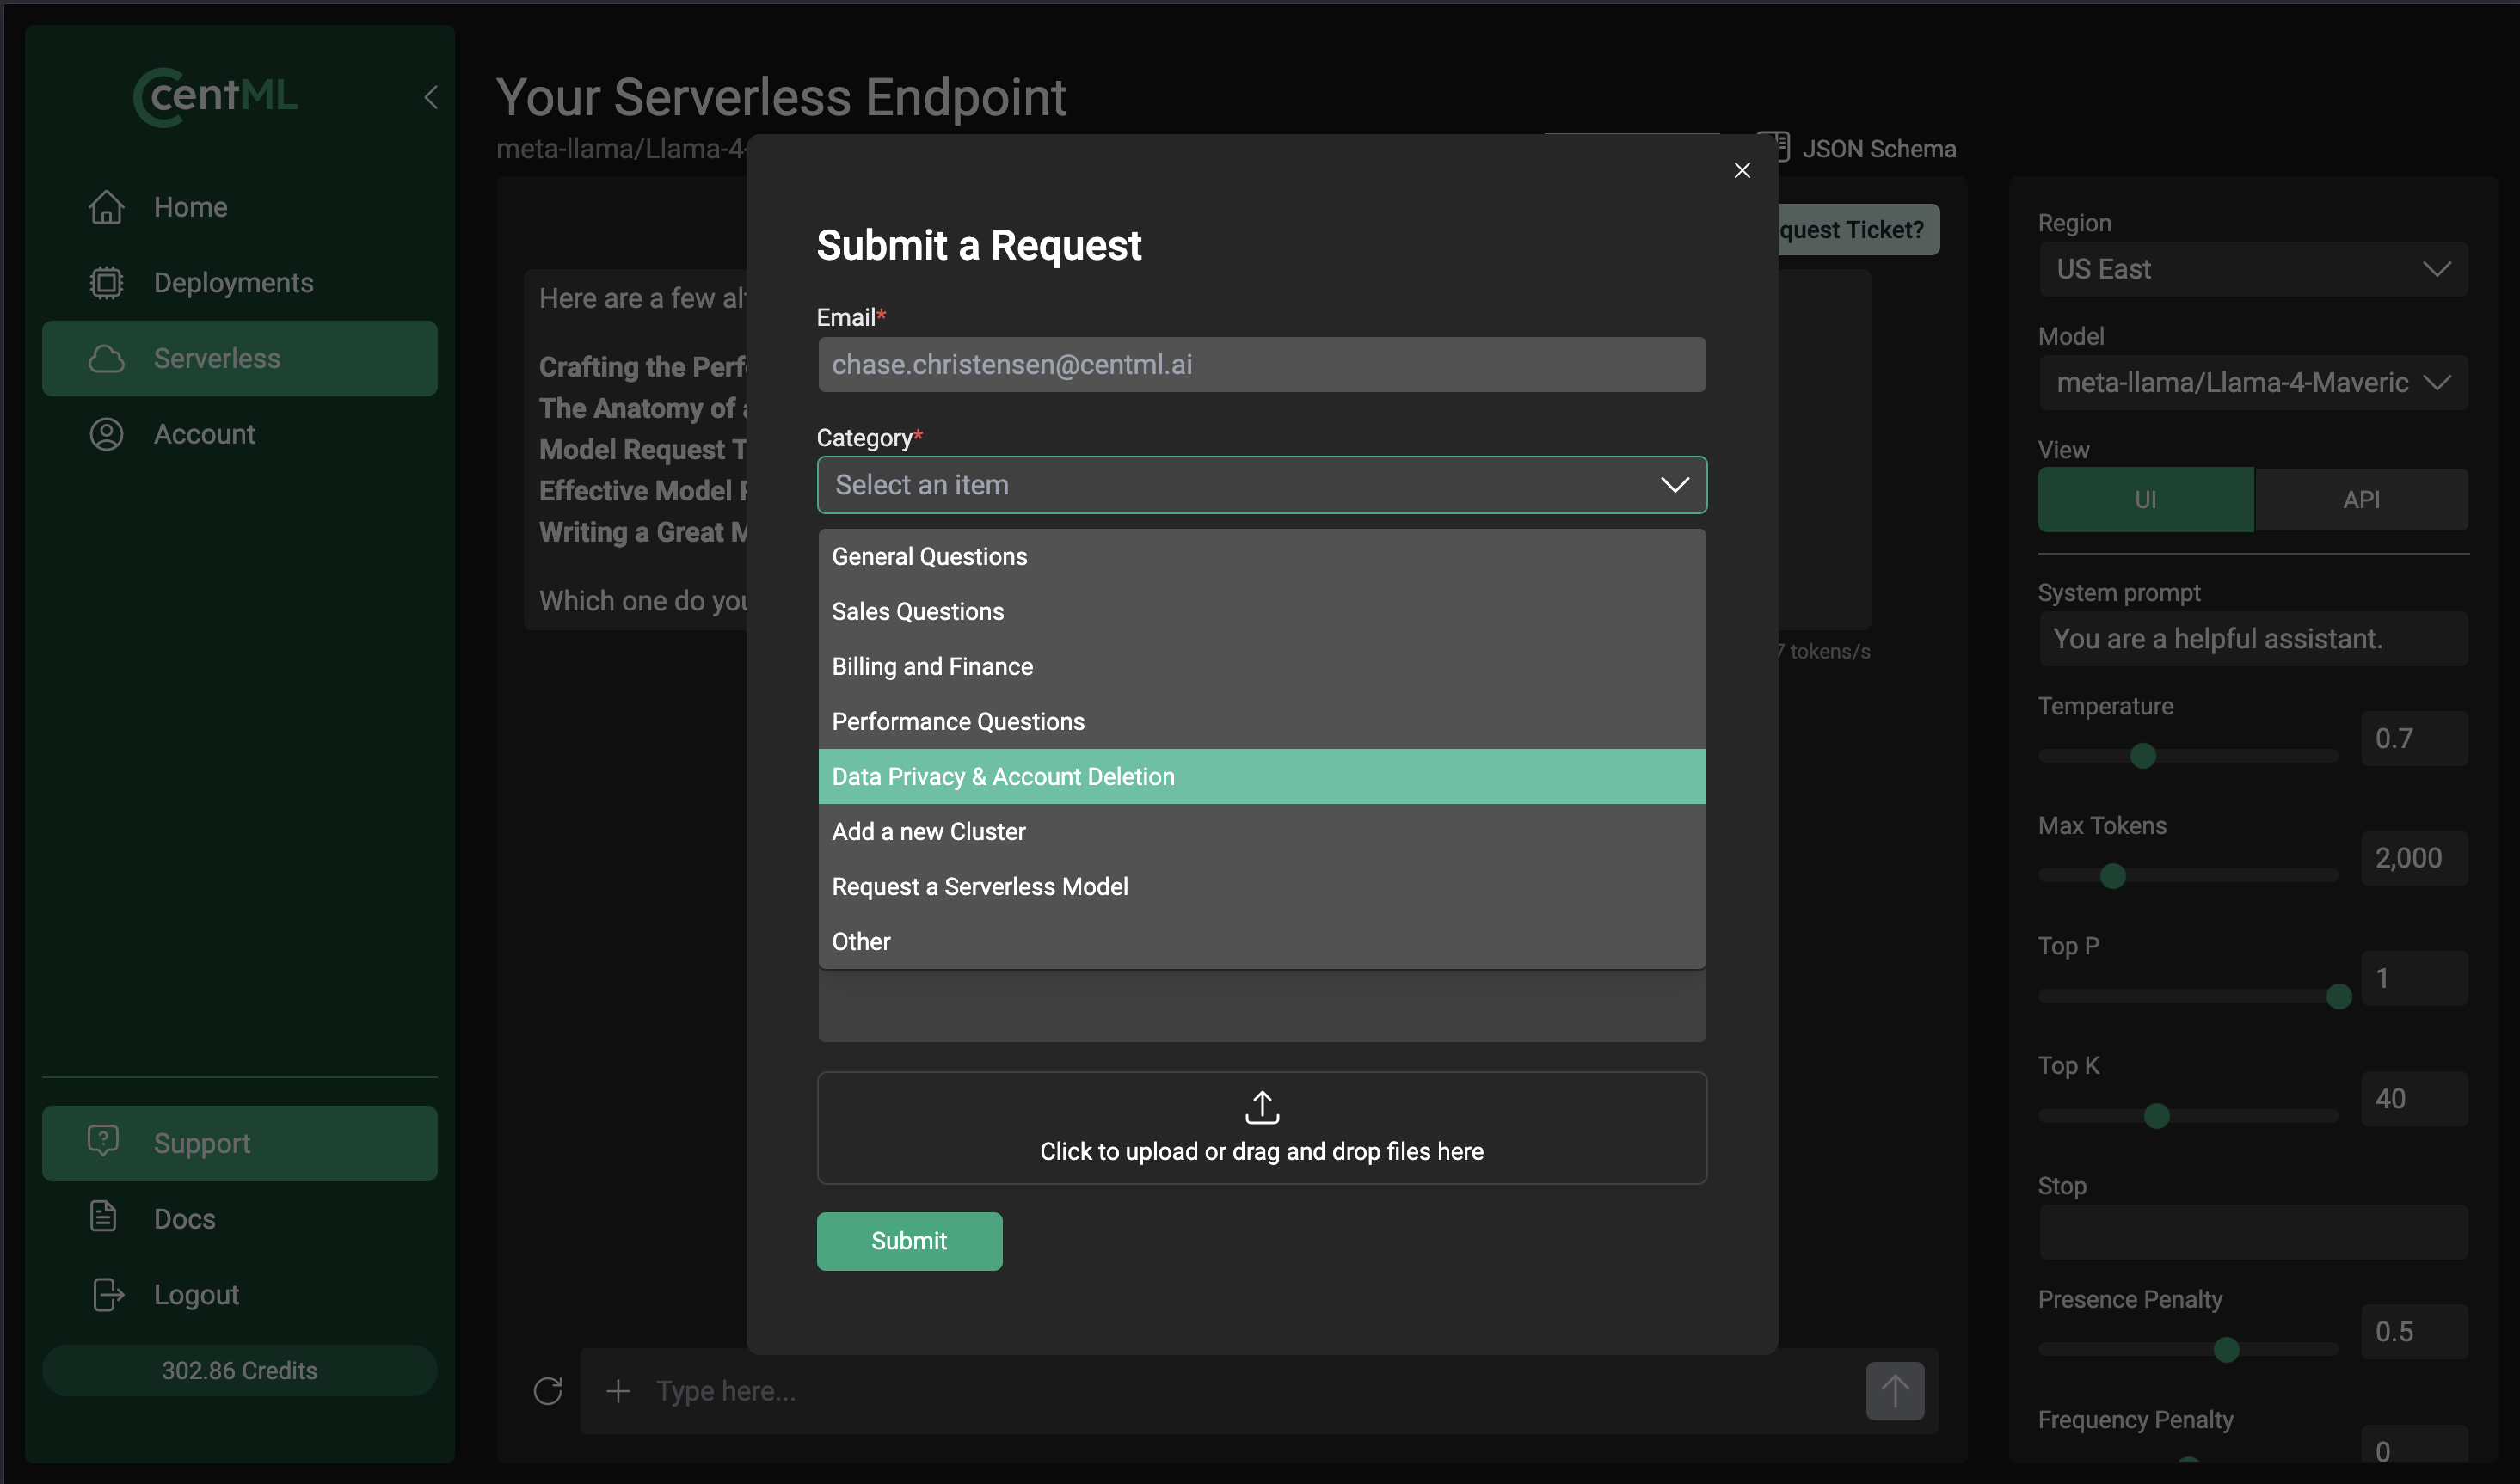
Task: Open the Home page
Action: click(239, 207)
